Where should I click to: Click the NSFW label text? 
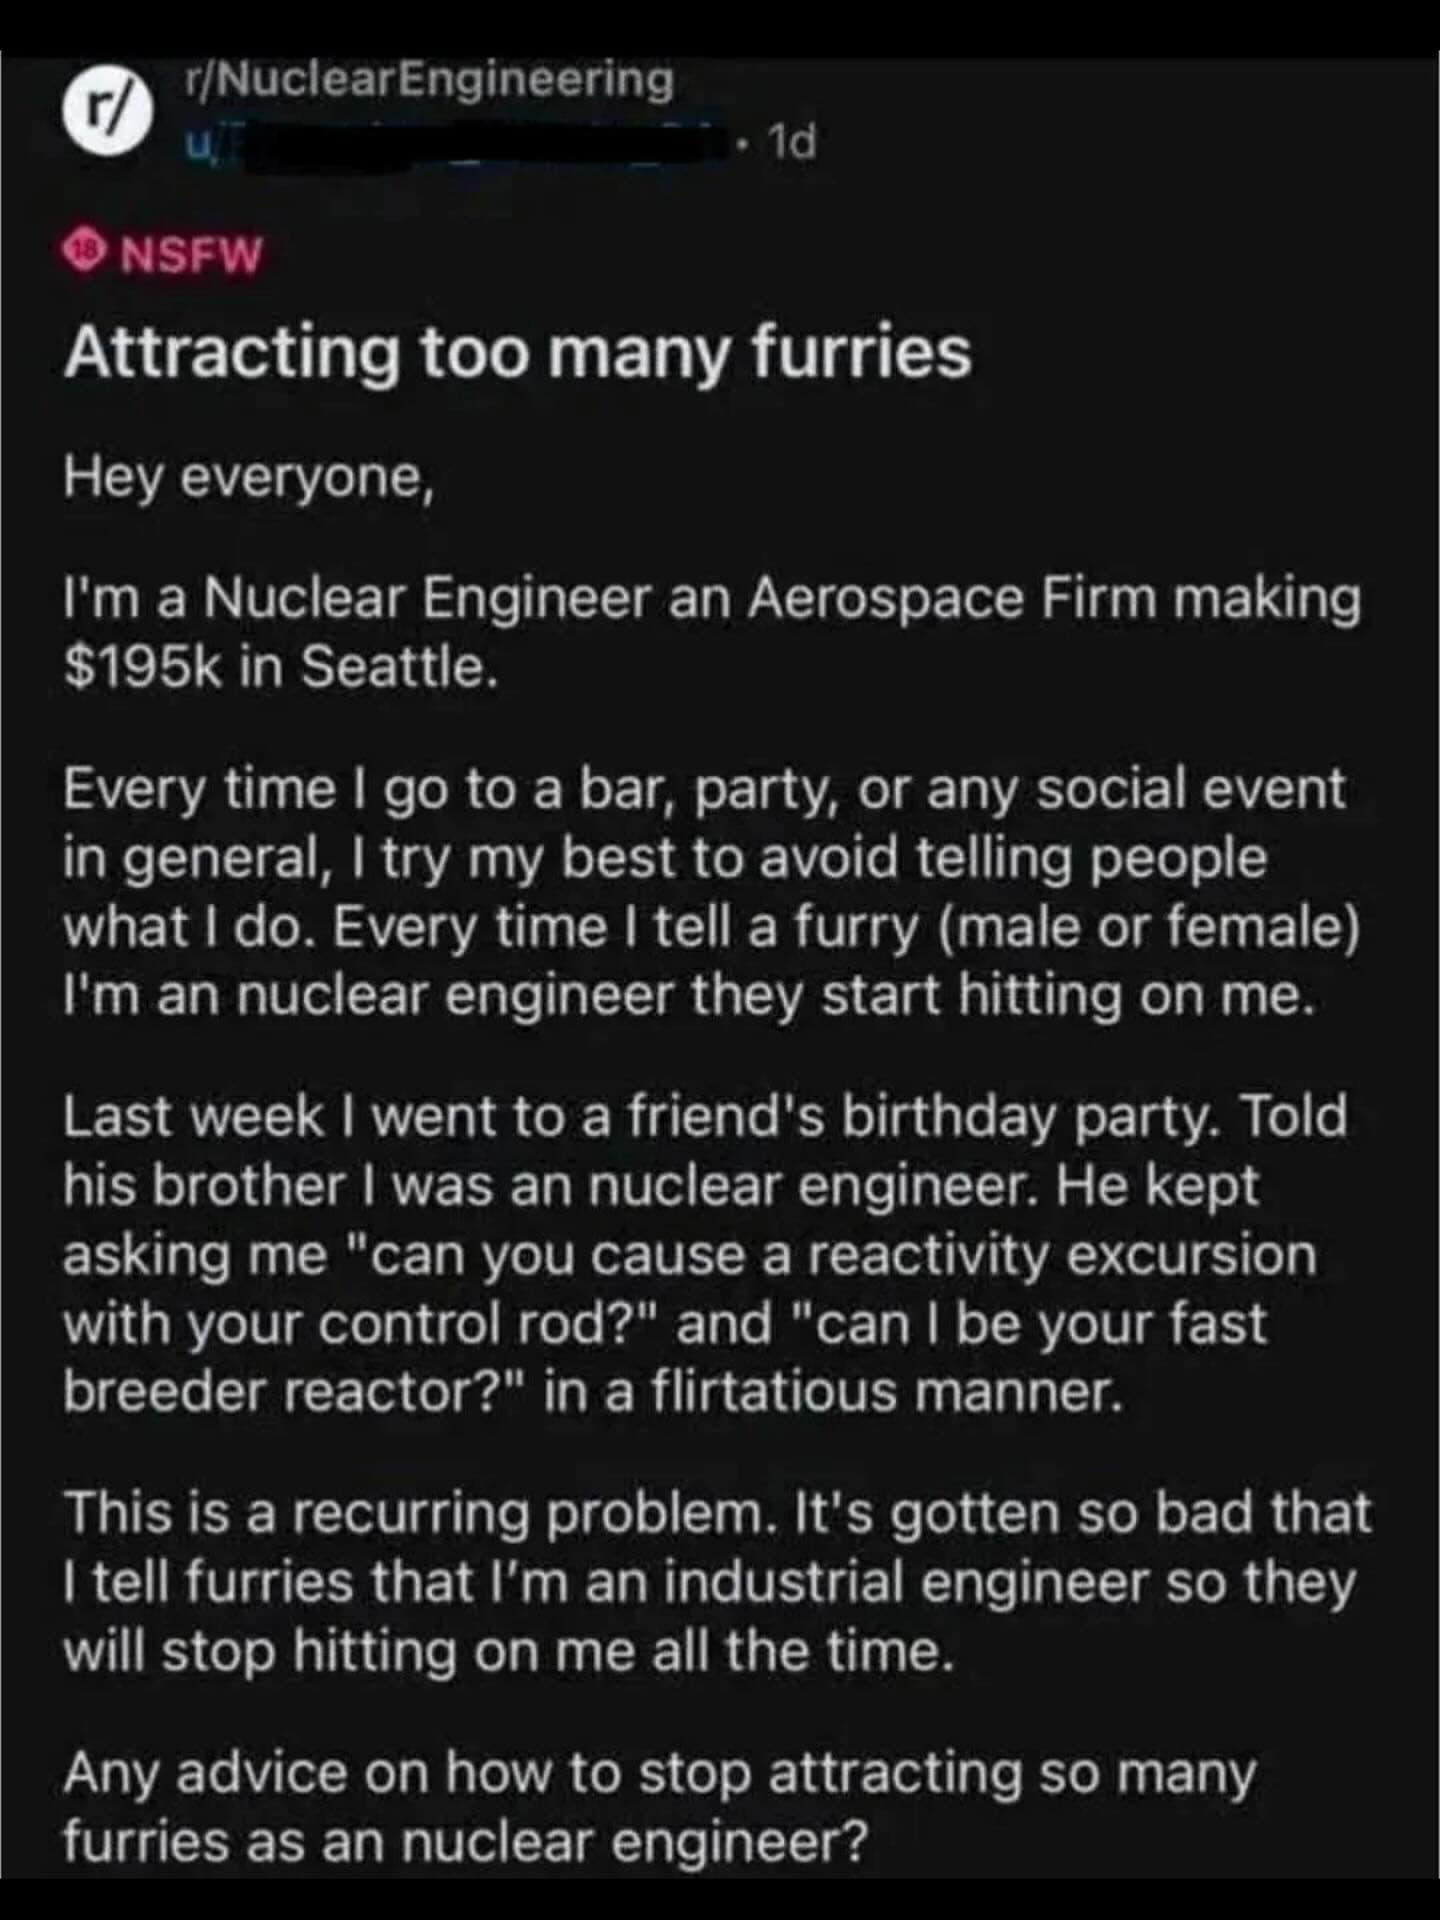191,256
